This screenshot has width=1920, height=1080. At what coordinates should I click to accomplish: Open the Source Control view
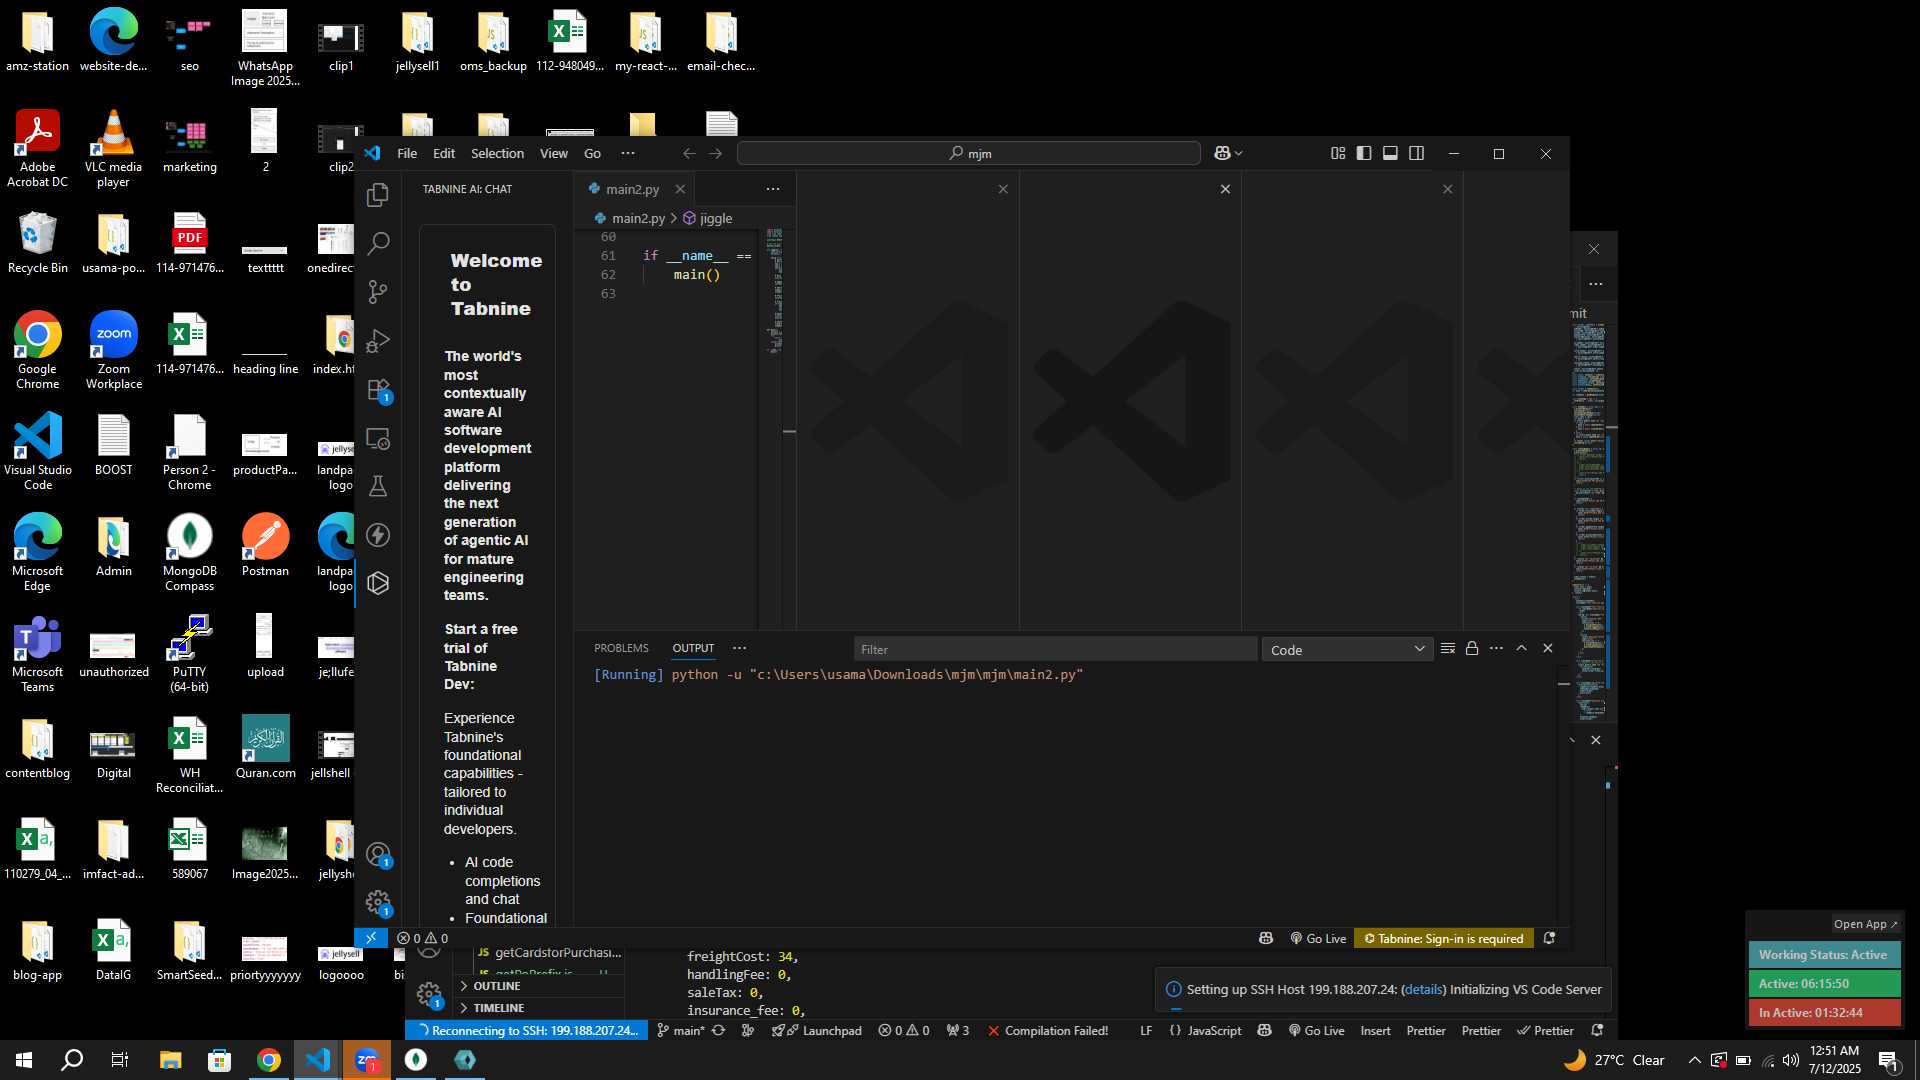coord(378,292)
